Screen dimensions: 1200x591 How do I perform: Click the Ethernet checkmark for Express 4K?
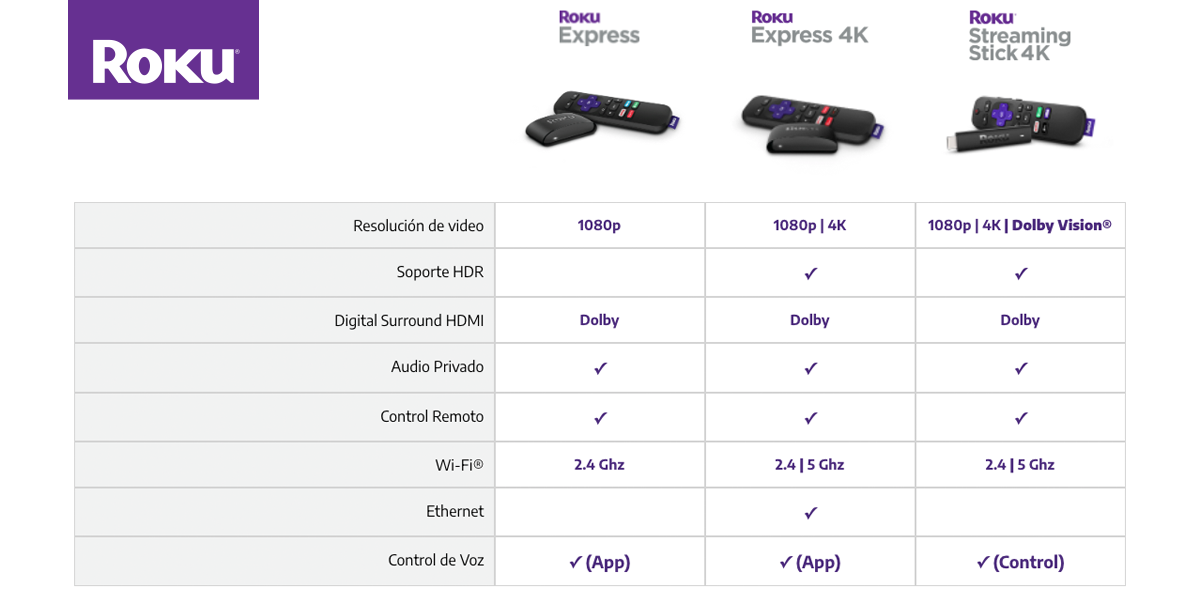pyautogui.click(x=811, y=513)
